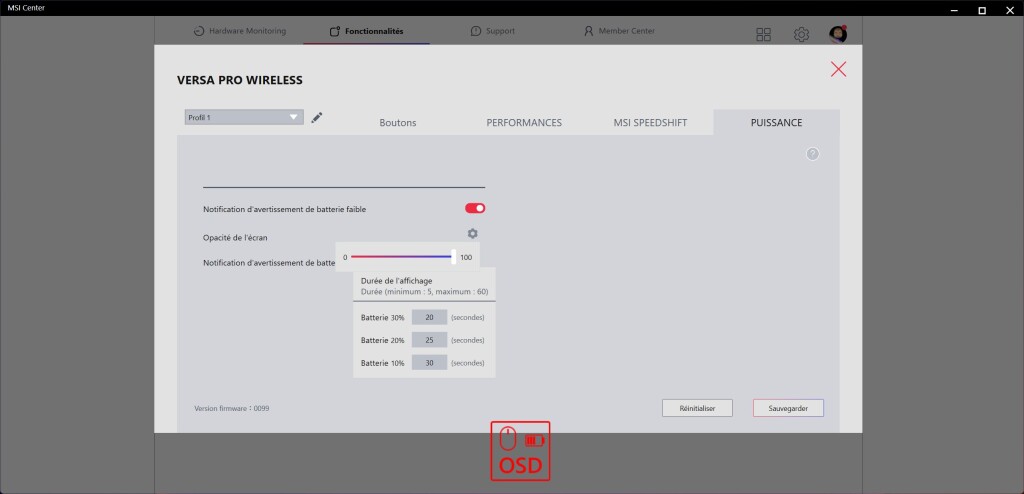Open the PERFORMANCES tab
Image resolution: width=1024 pixels, height=494 pixels.
coord(524,123)
